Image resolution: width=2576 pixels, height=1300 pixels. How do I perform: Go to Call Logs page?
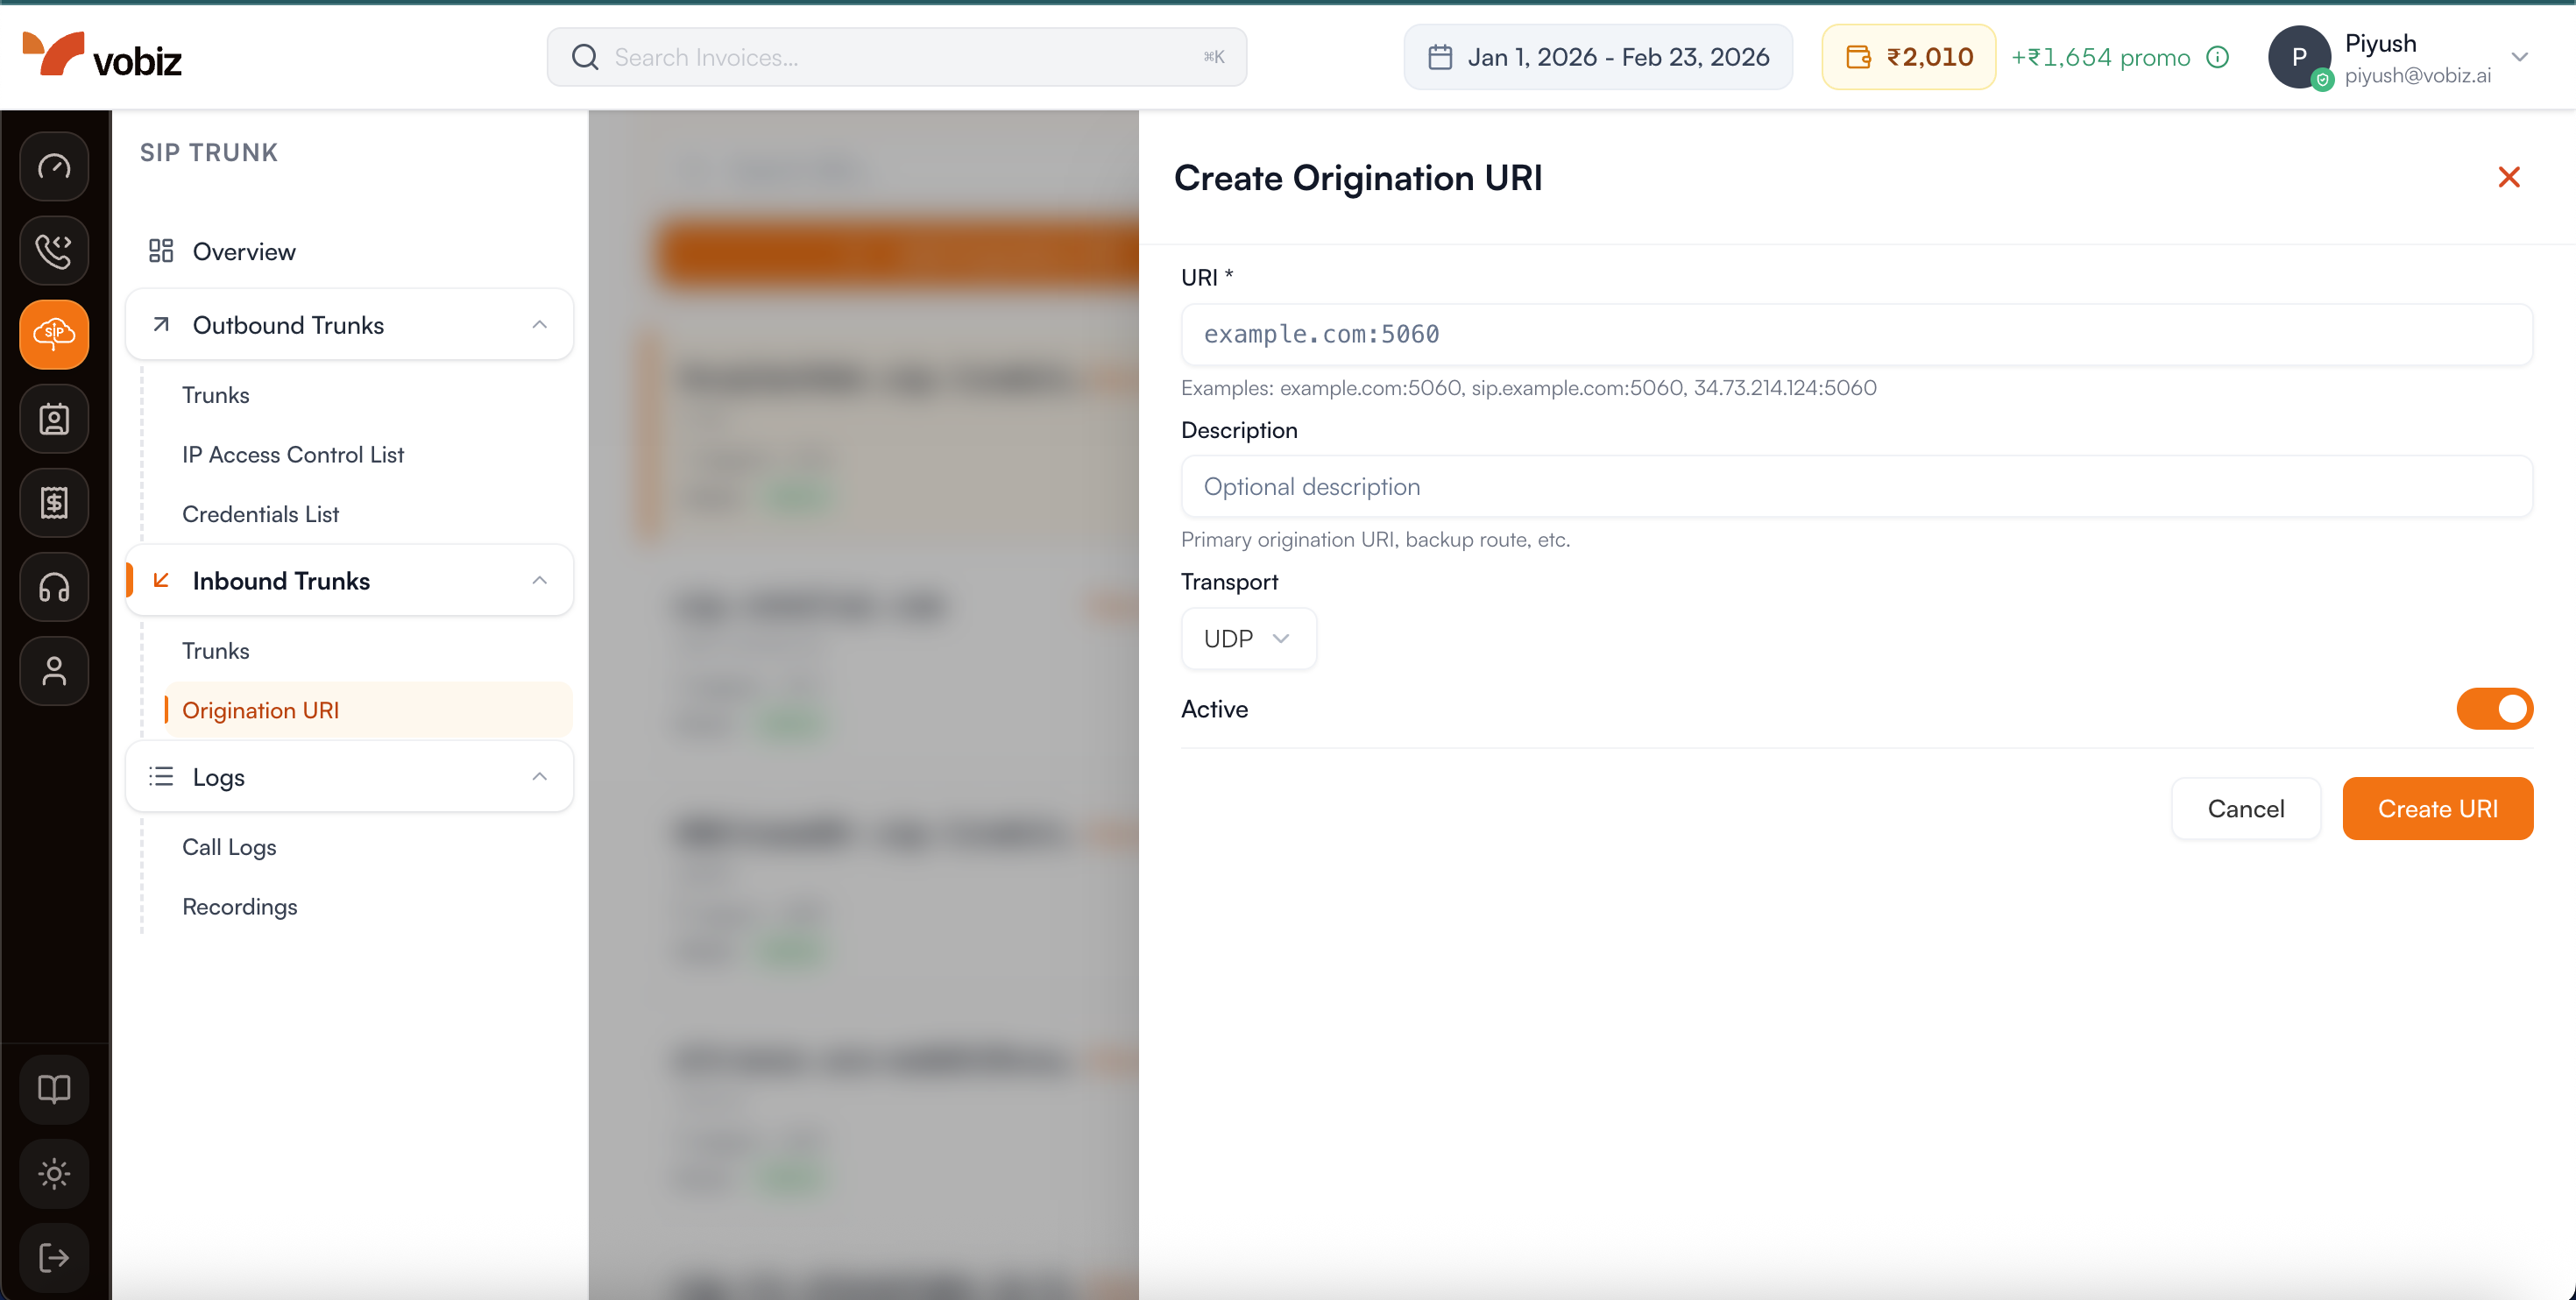(229, 847)
